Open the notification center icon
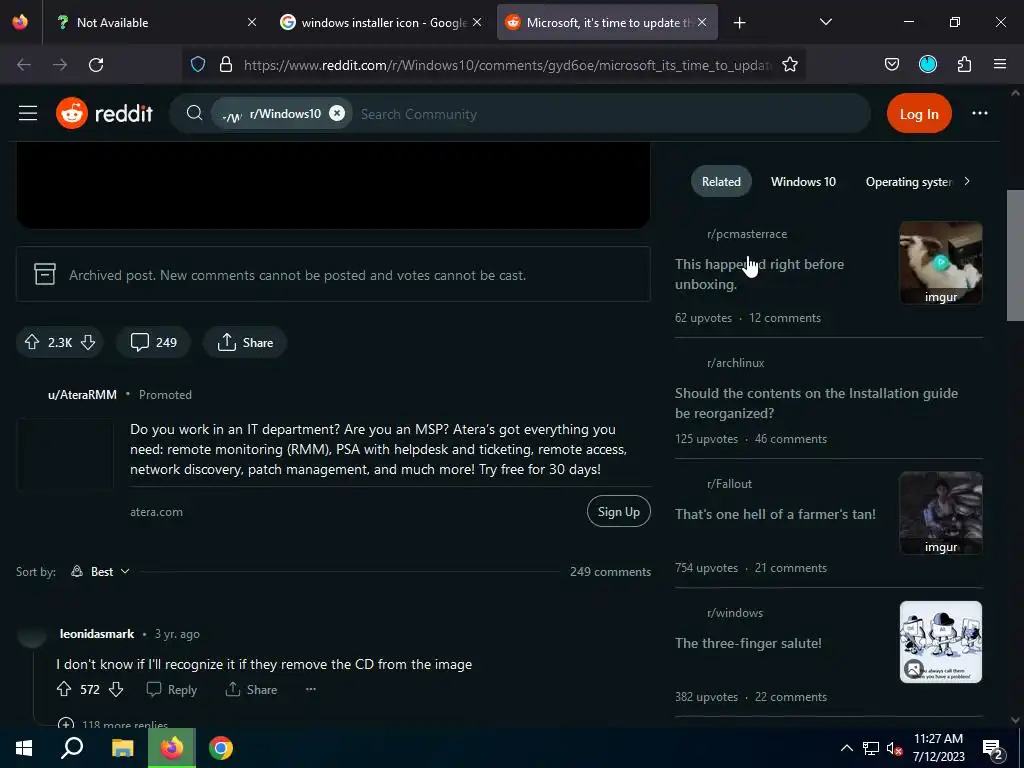 [992, 750]
